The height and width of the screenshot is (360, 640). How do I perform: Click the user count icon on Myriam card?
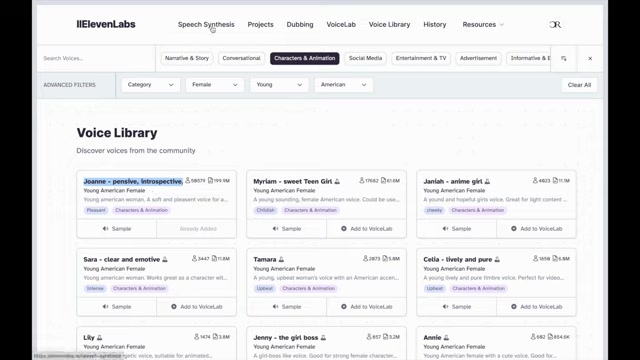362,180
